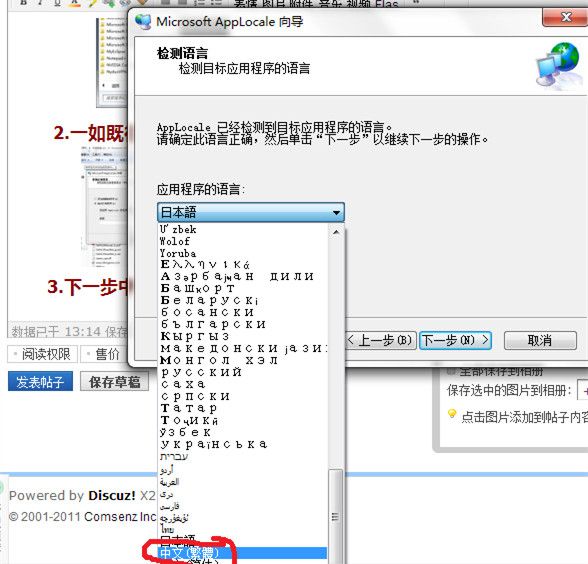This screenshot has width=588, height=564.
Task: Open 售价 option in forum editor
Action: pos(104,354)
